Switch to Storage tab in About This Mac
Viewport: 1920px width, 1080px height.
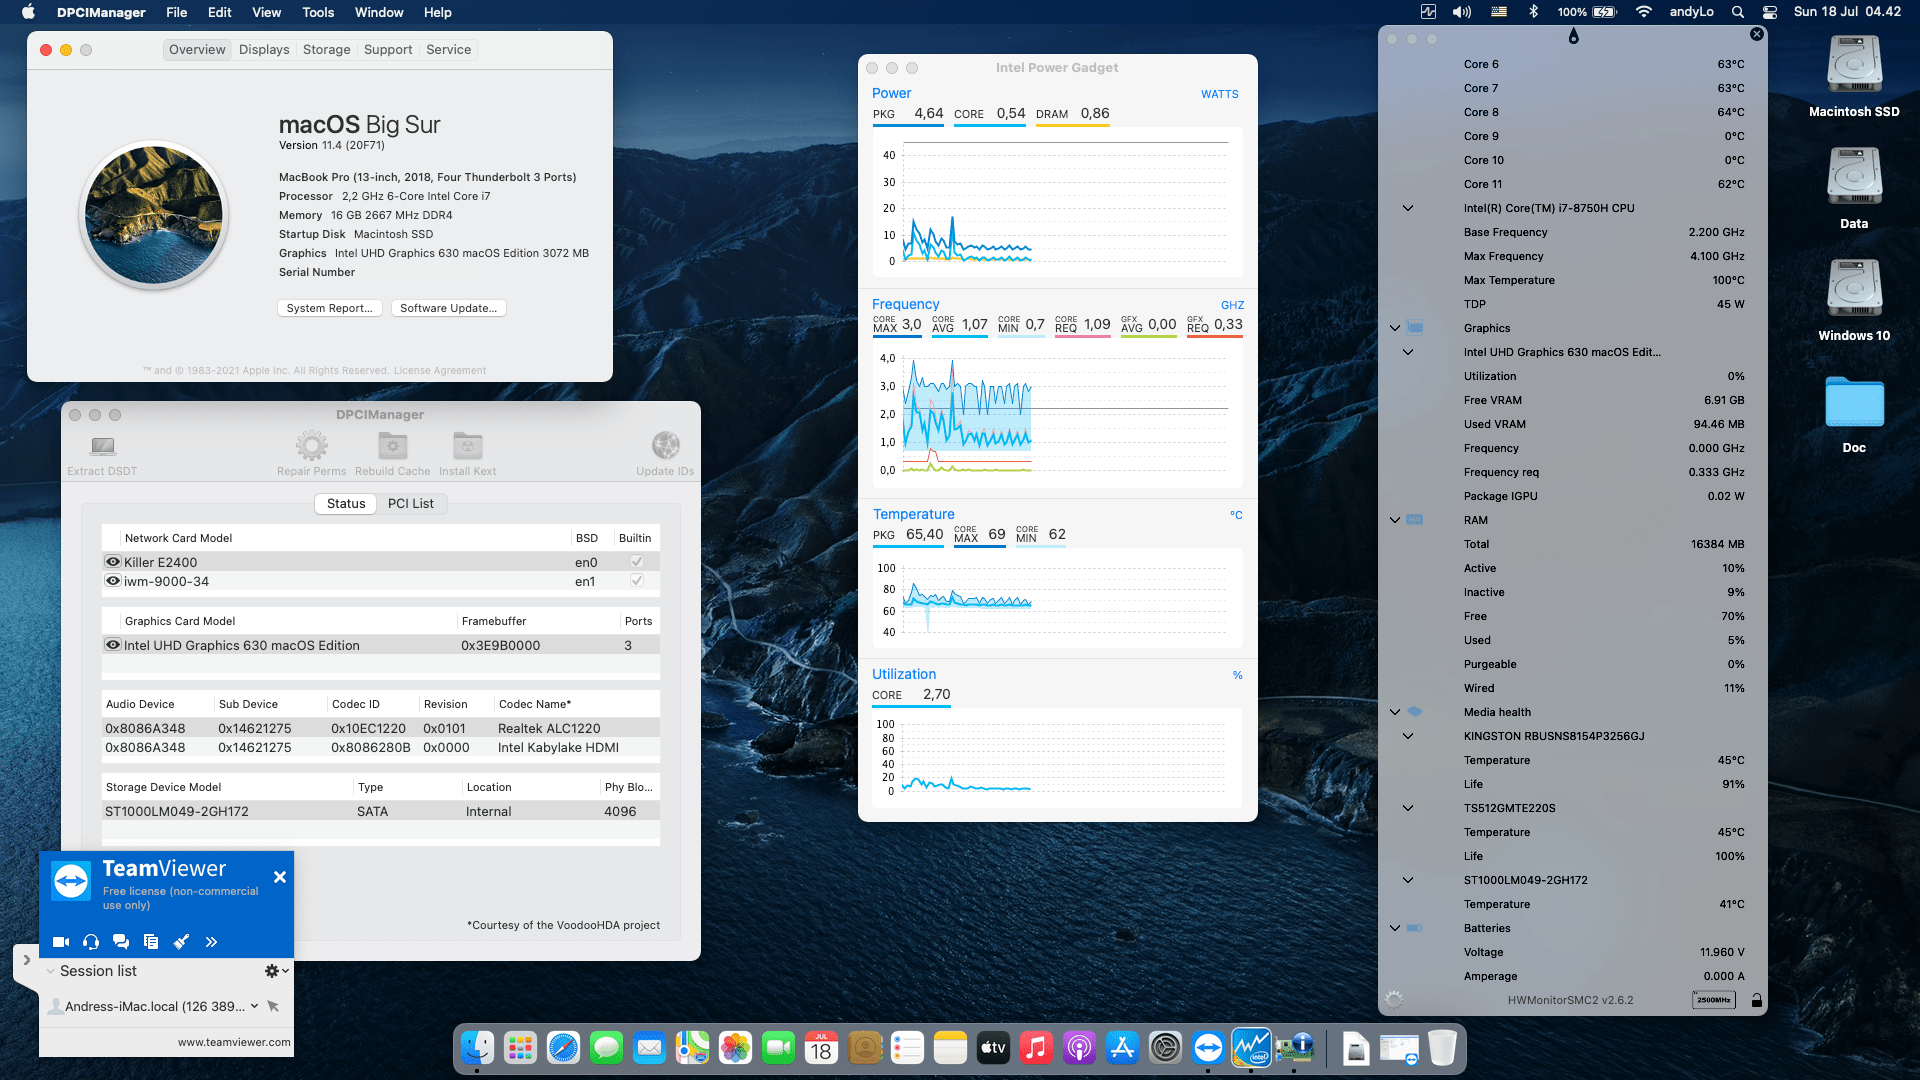[327, 50]
